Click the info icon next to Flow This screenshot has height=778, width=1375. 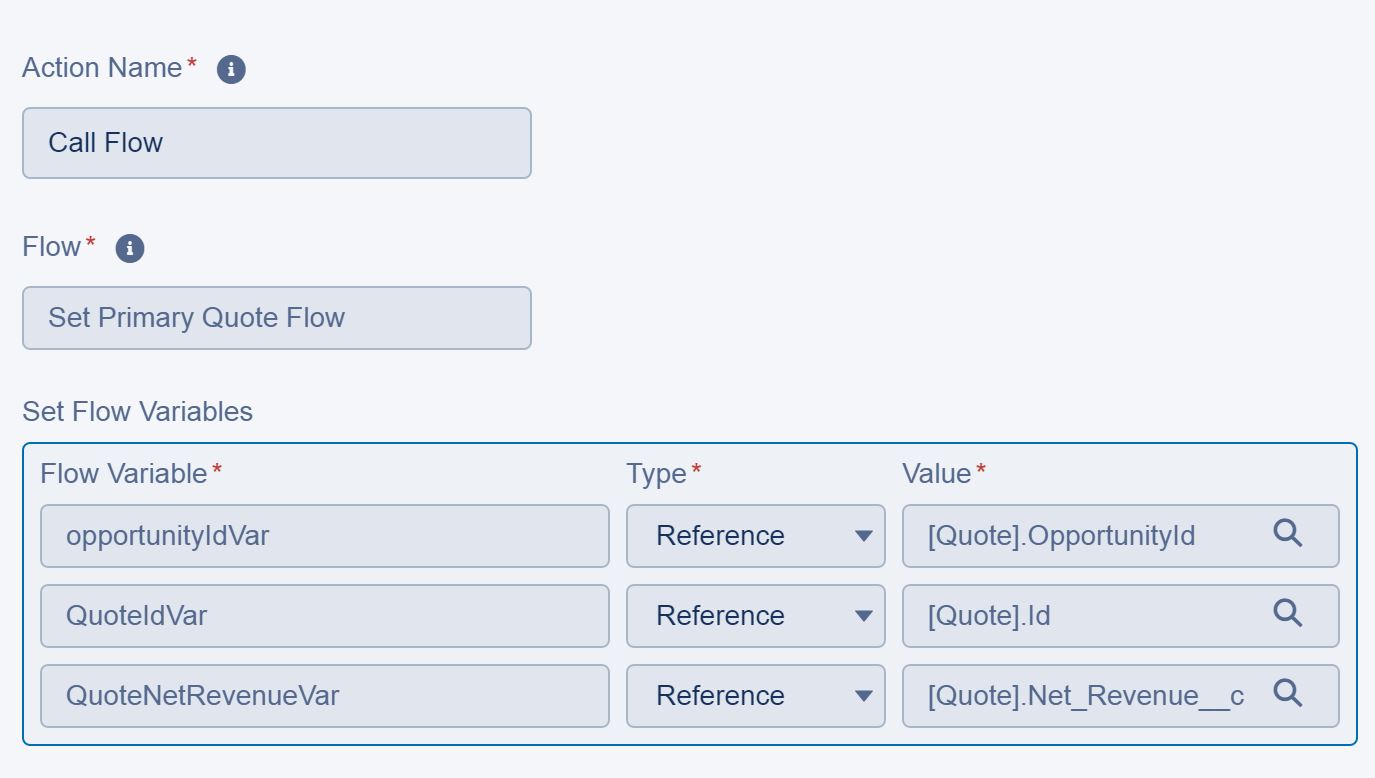pos(130,248)
